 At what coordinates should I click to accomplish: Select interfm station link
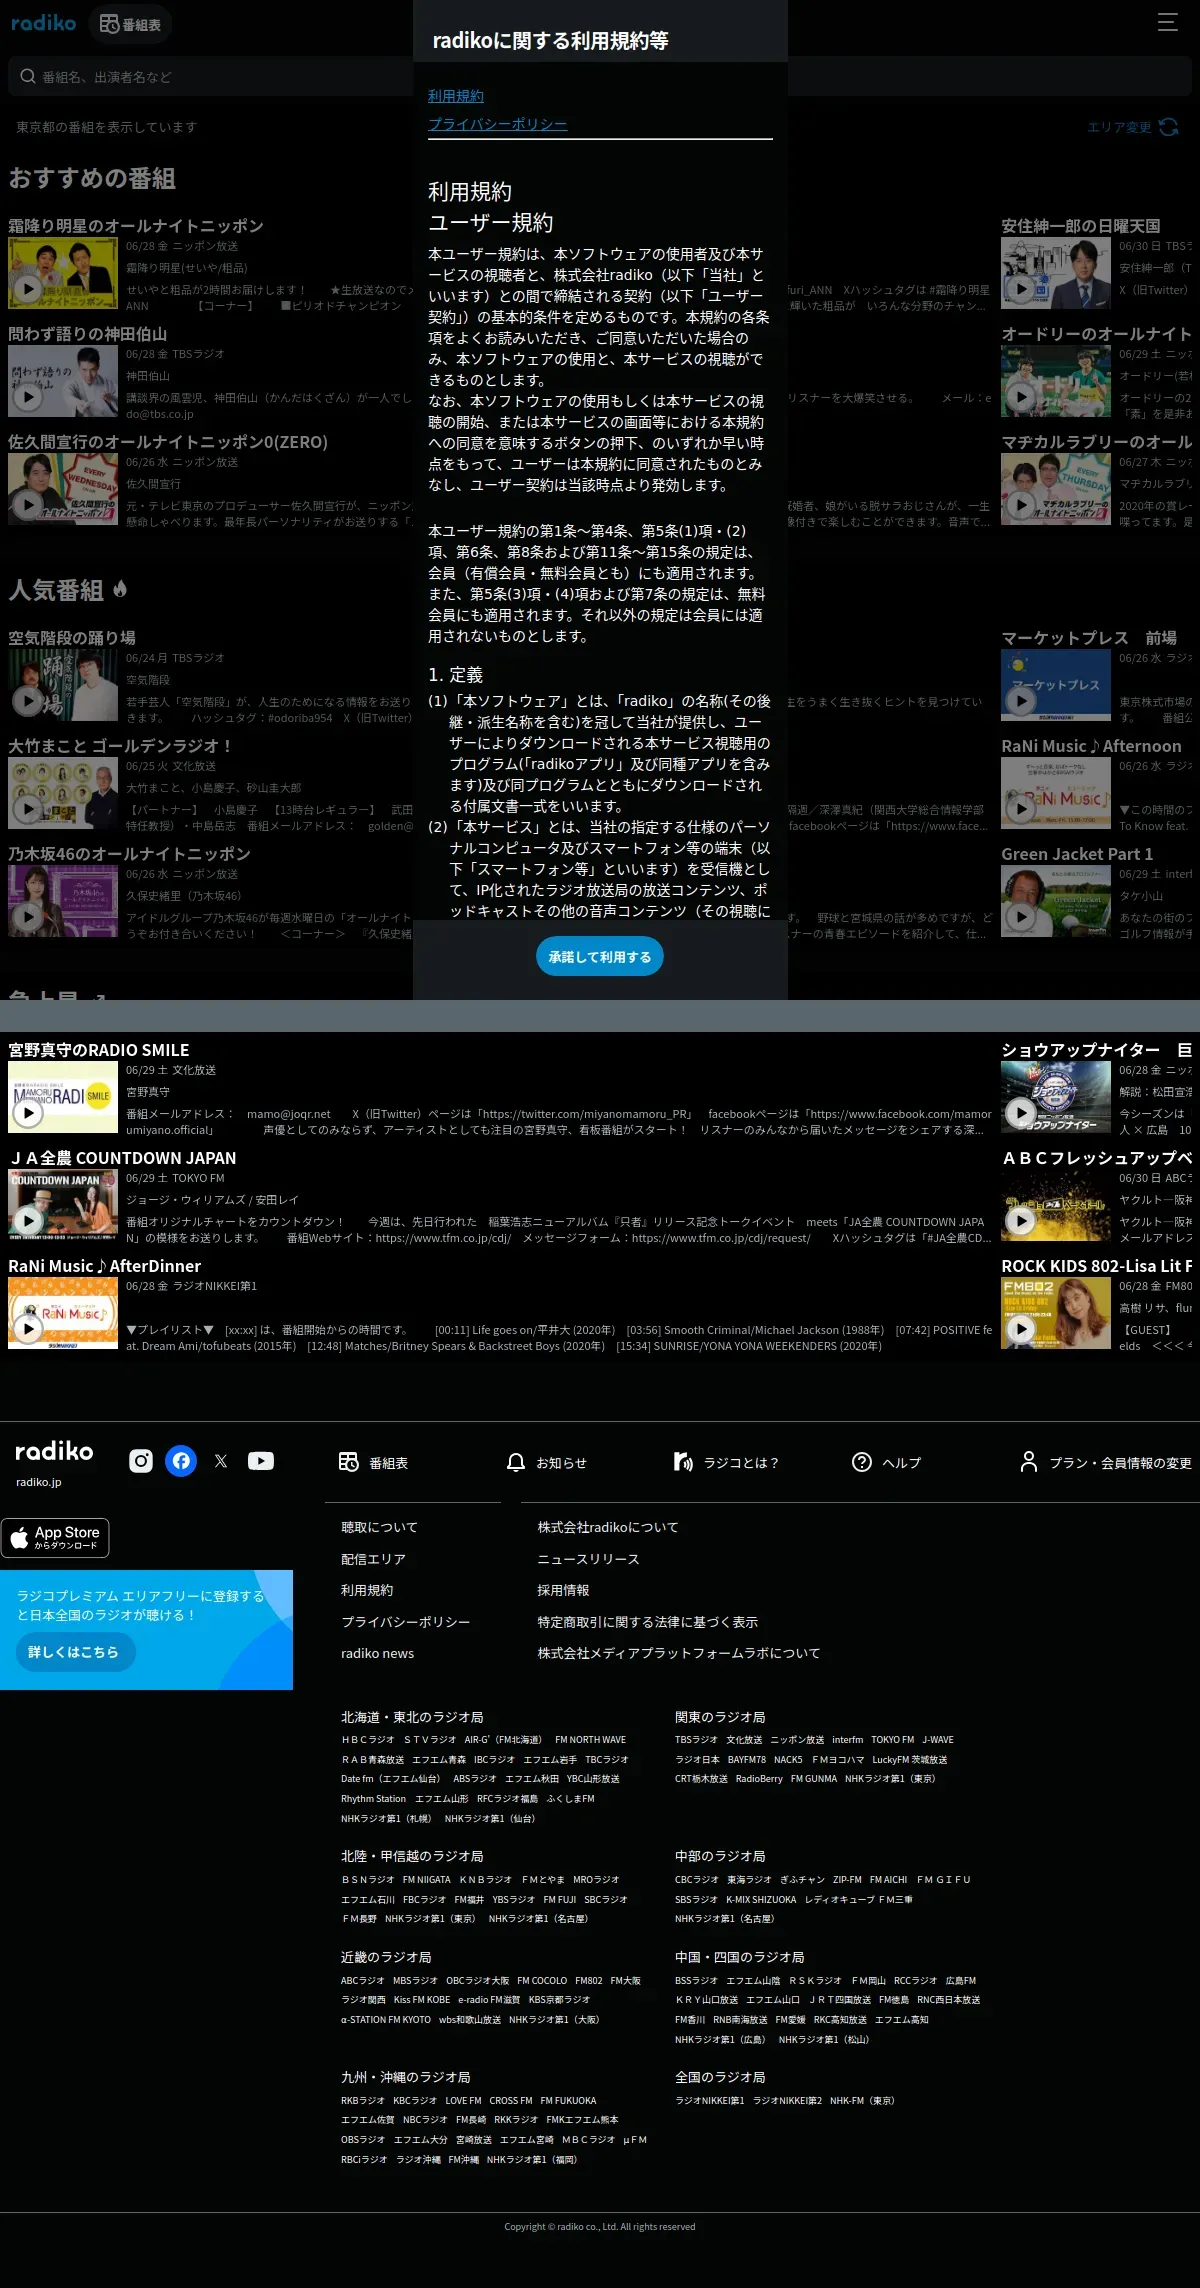[847, 1740]
